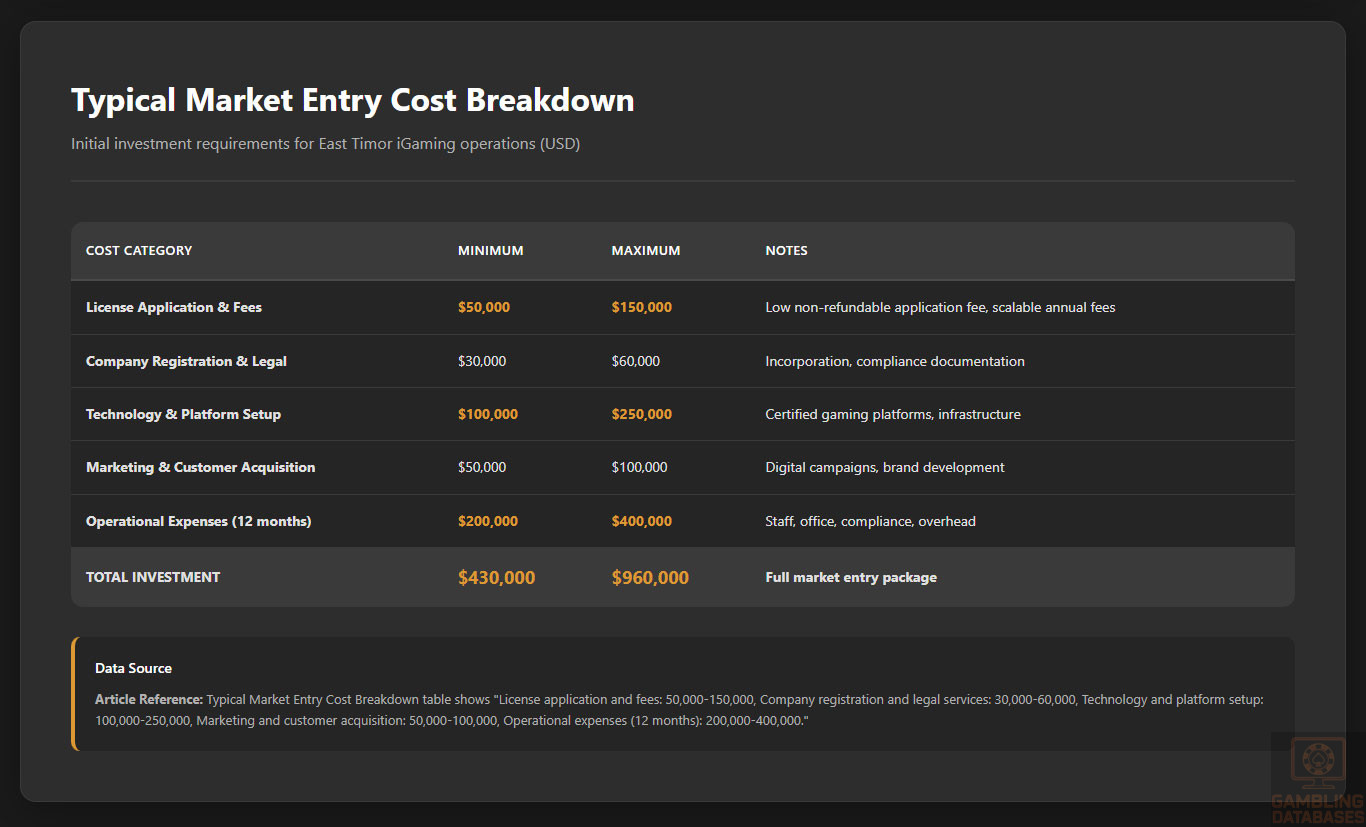Click the Cost Category column header
The width and height of the screenshot is (1366, 827).
[139, 250]
